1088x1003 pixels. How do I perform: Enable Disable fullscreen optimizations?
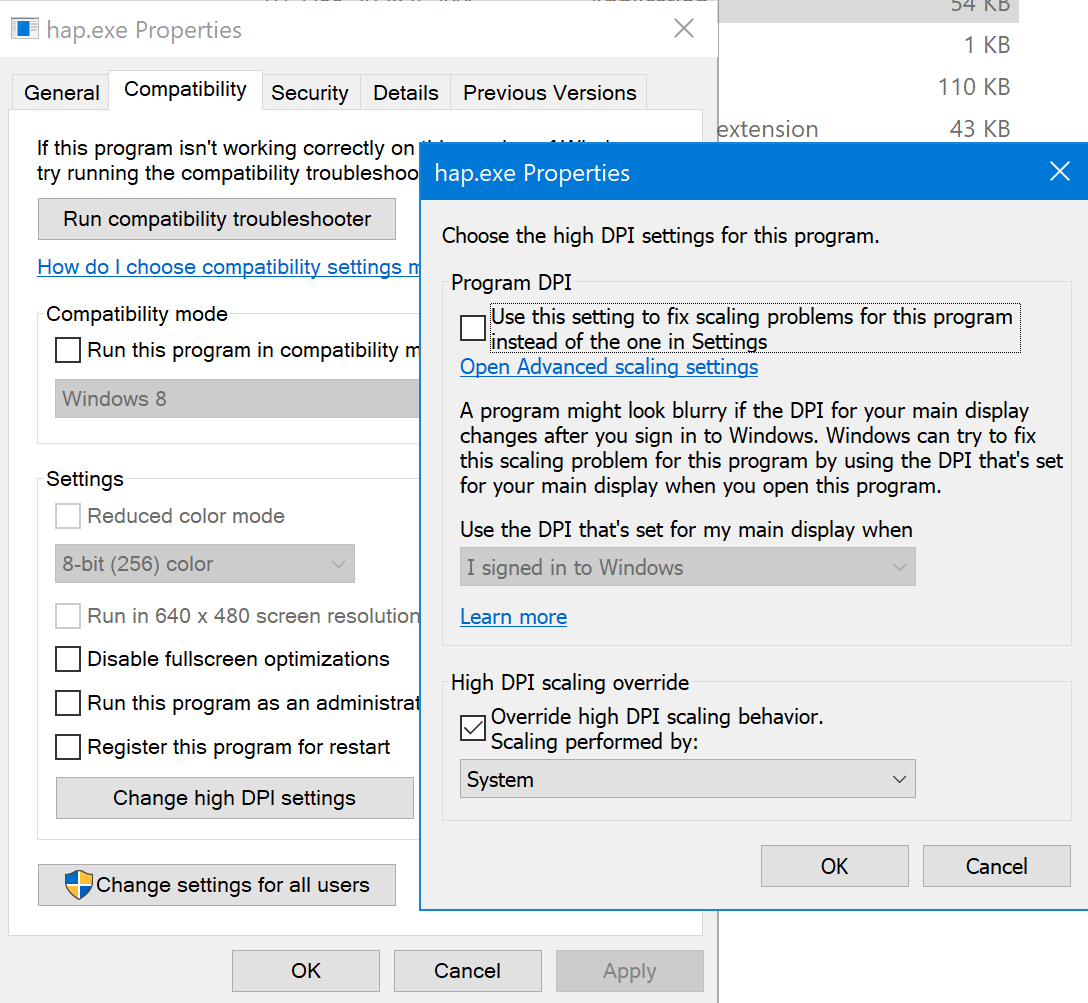(x=67, y=659)
